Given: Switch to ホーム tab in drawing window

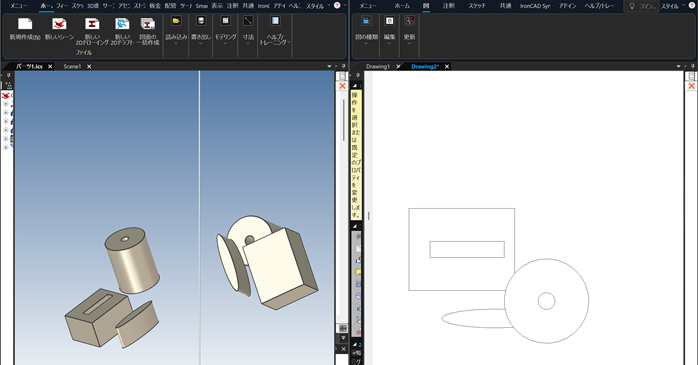Looking at the screenshot, I should (x=402, y=6).
